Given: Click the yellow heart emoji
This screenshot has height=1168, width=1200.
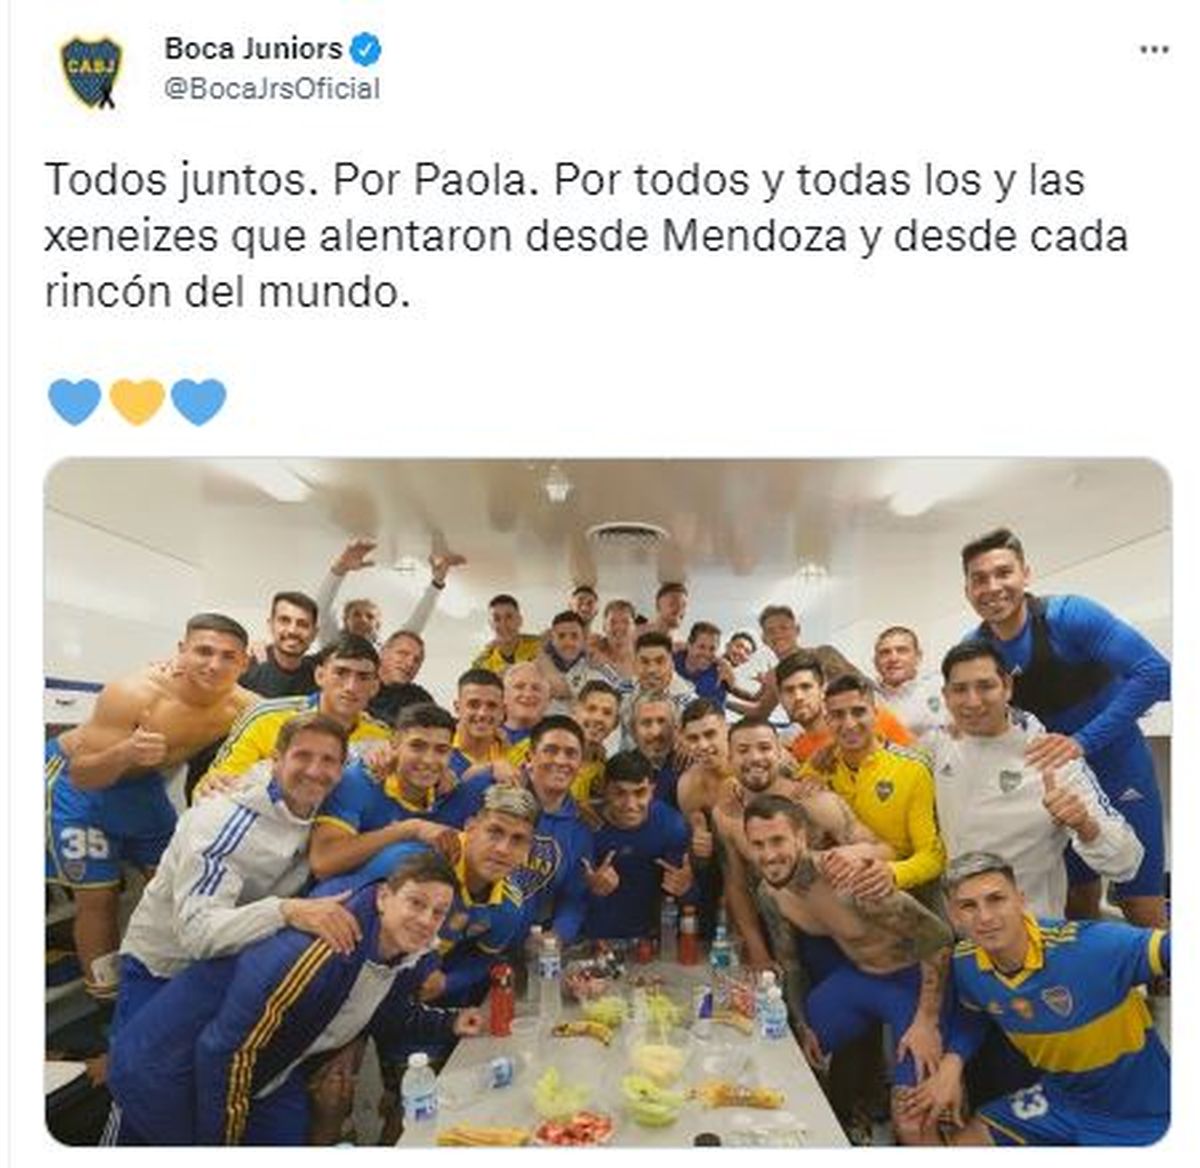Looking at the screenshot, I should coord(137,401).
